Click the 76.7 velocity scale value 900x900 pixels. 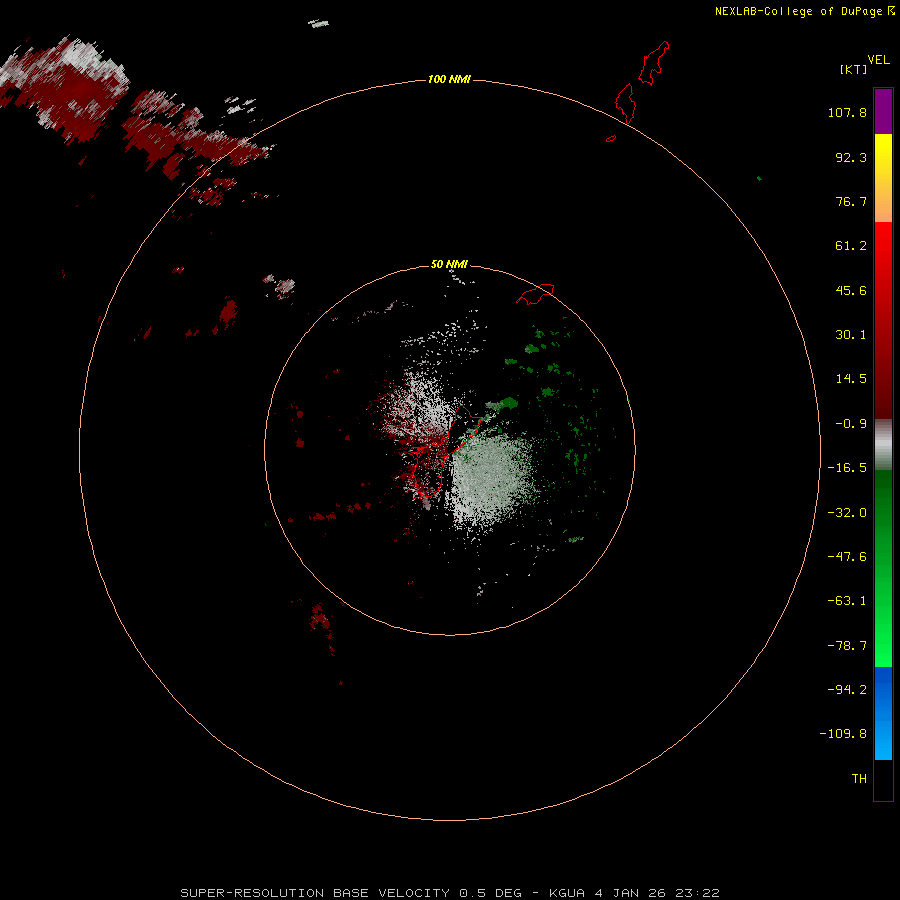click(851, 201)
